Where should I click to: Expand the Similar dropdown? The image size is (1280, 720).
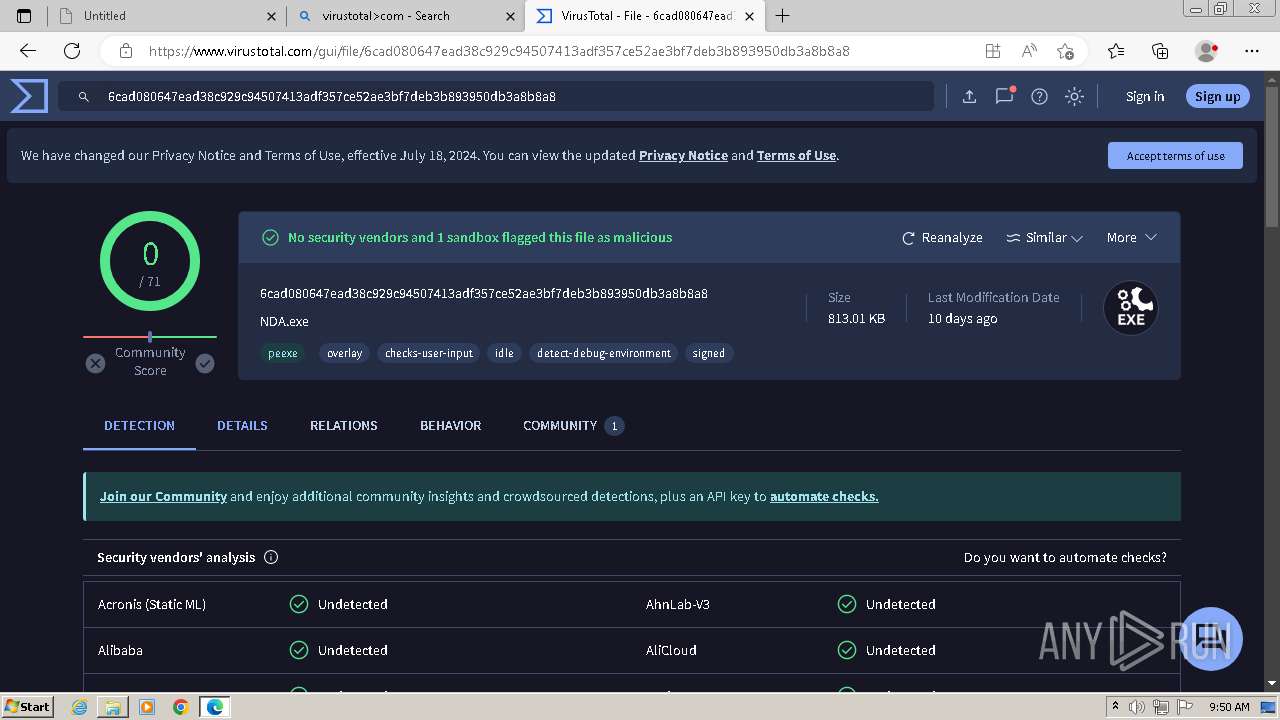pos(1044,238)
